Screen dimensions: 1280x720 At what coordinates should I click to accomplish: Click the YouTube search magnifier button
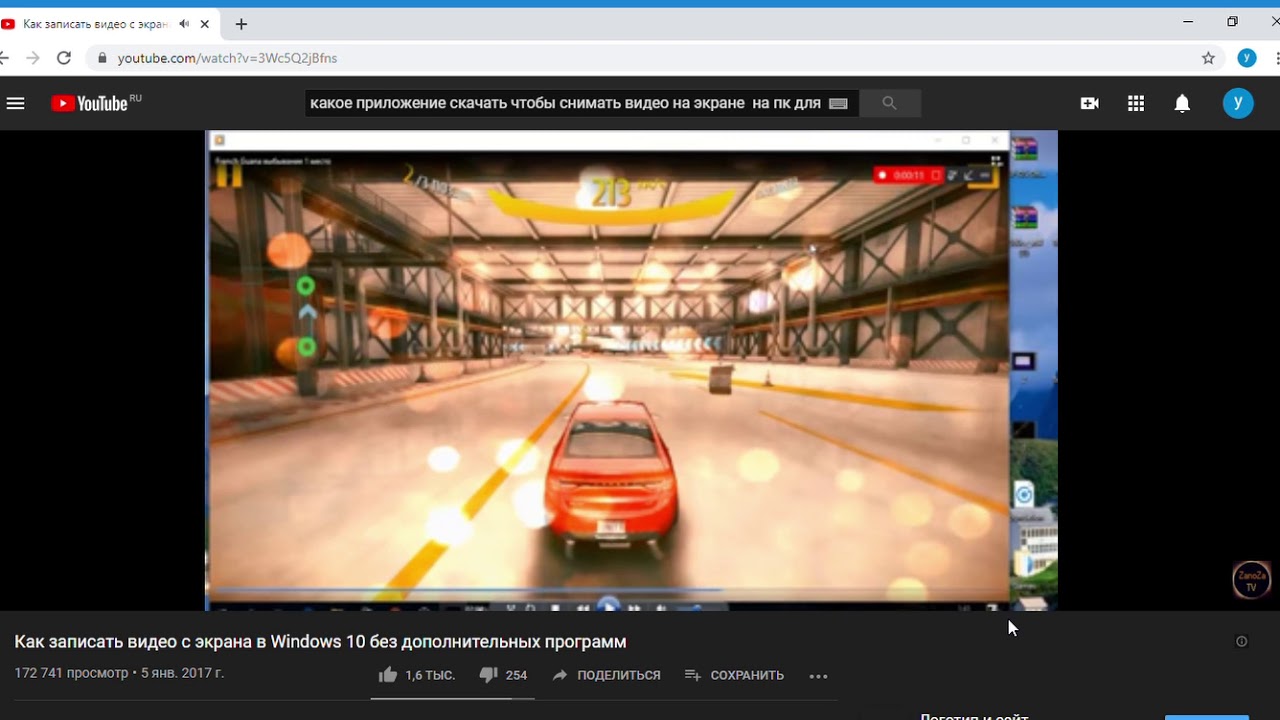coord(889,103)
